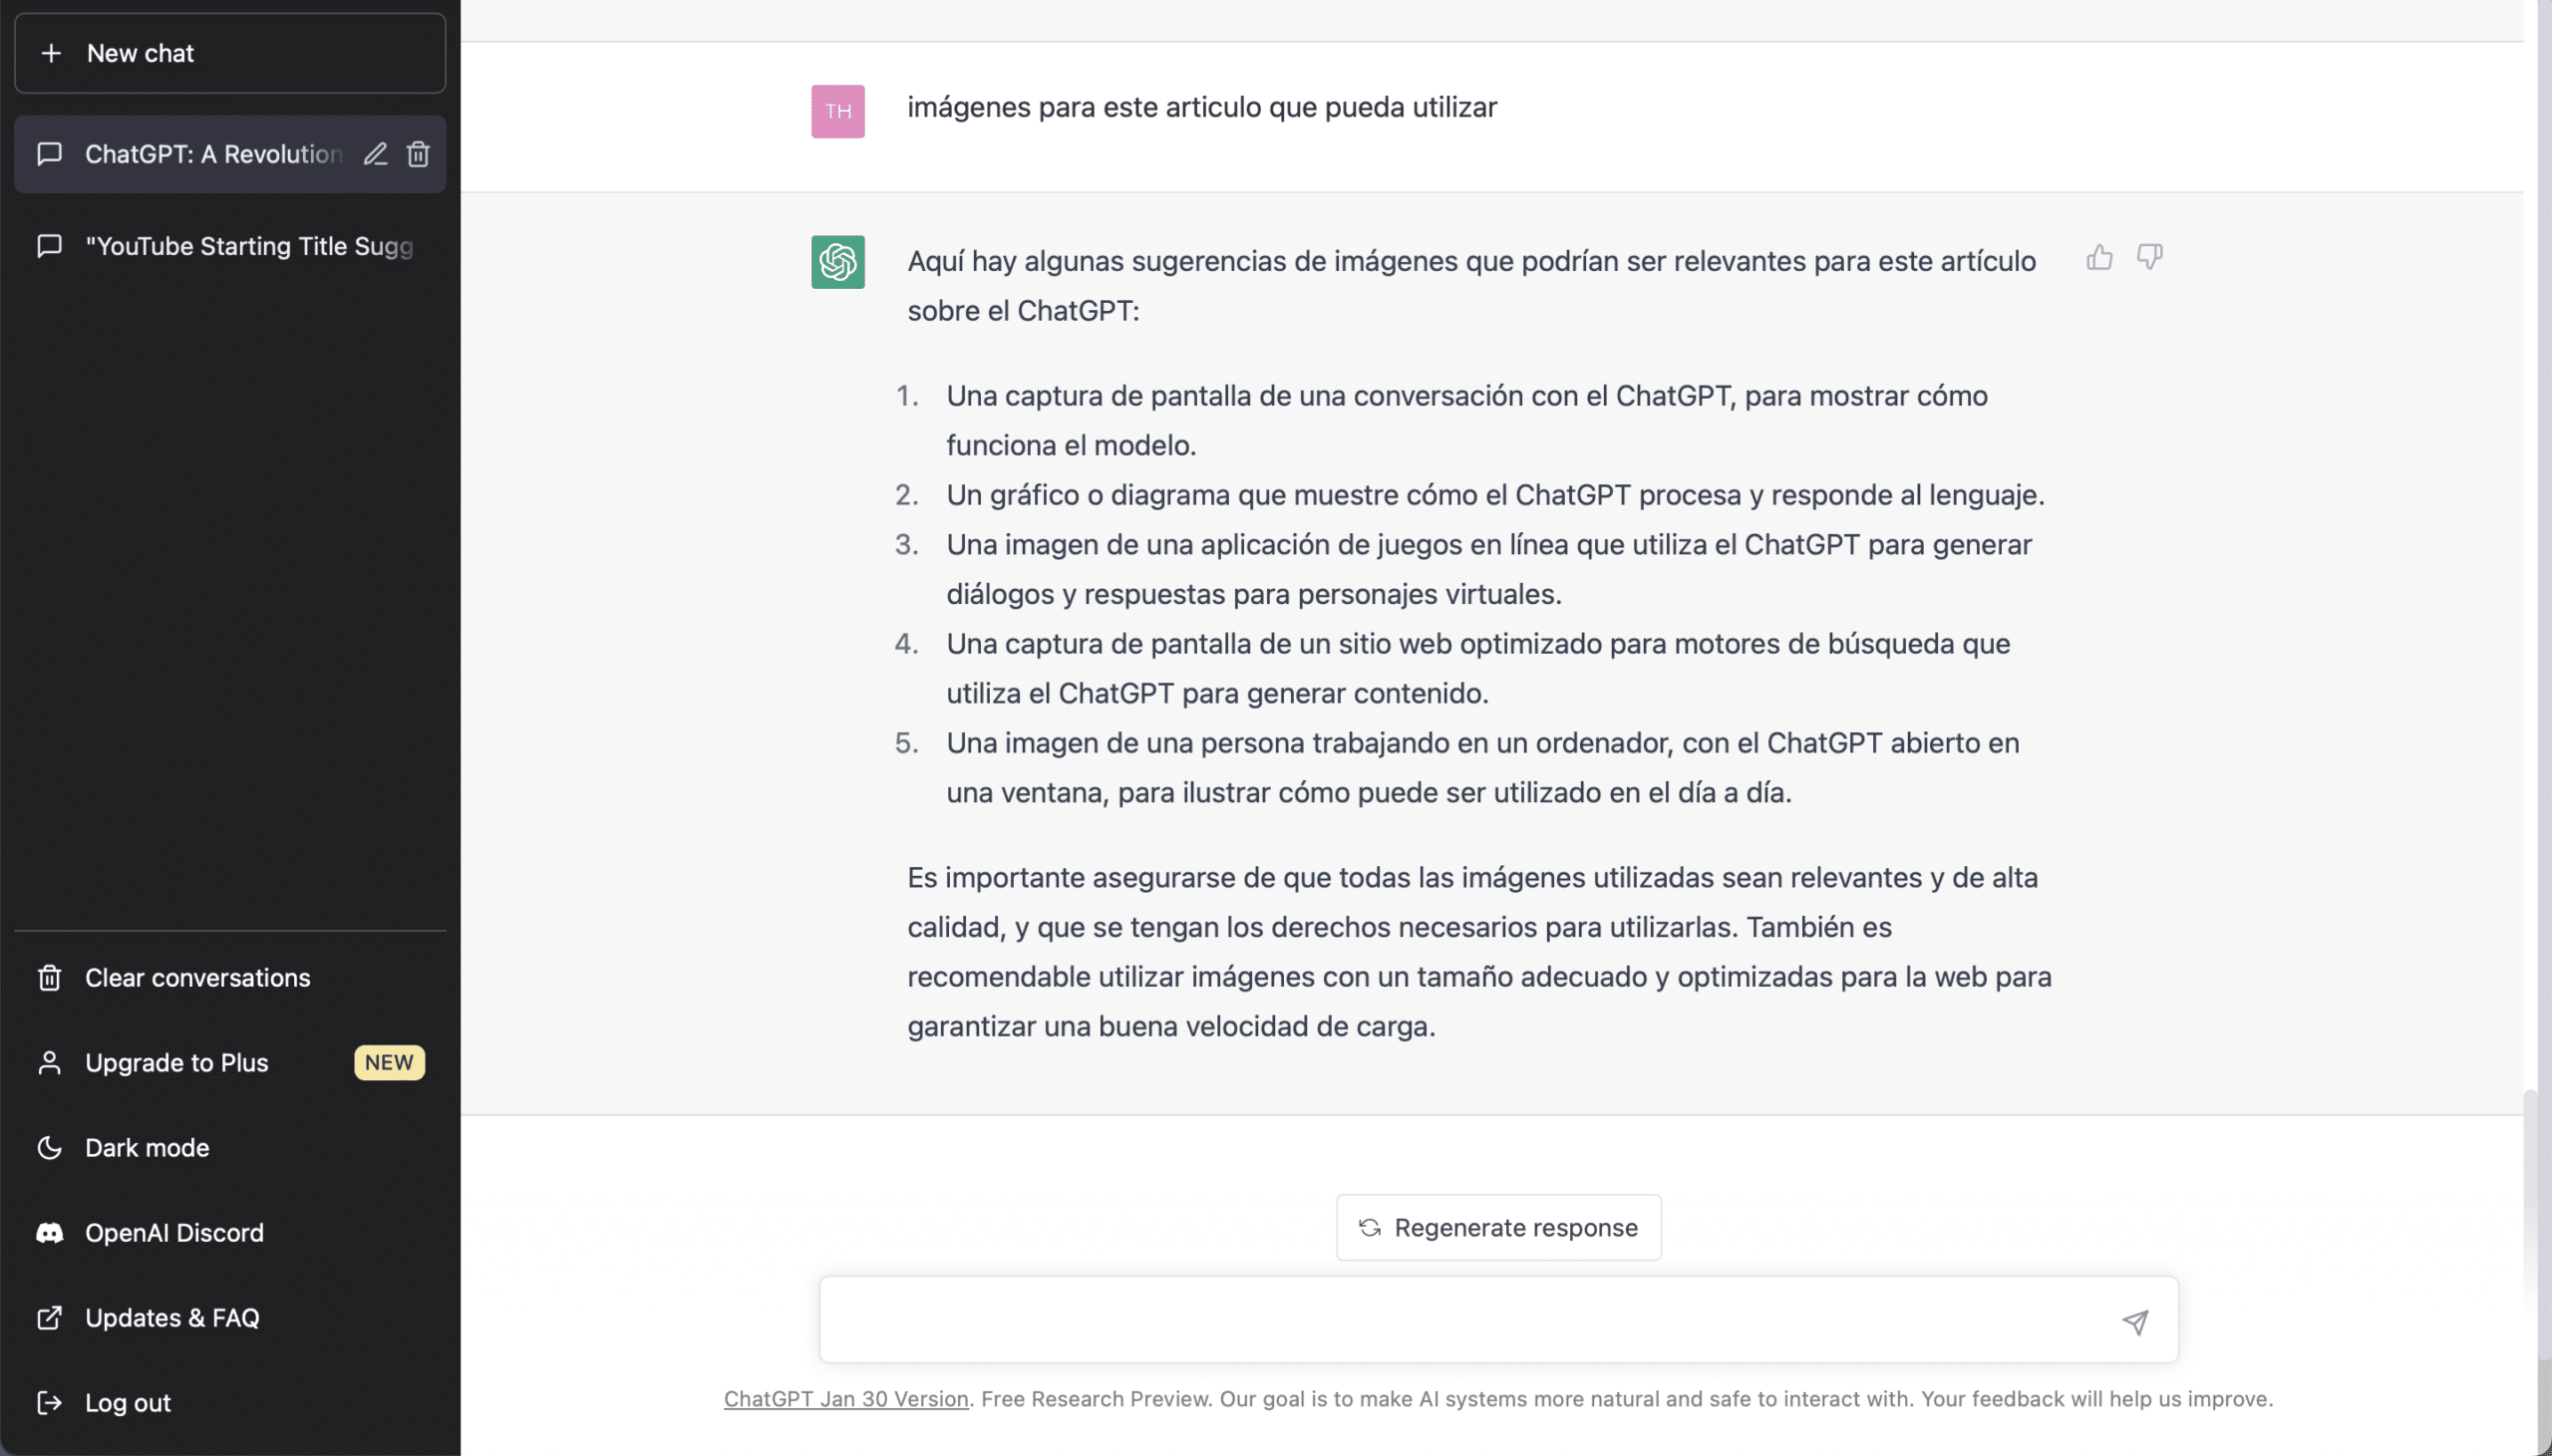Image resolution: width=2552 pixels, height=1456 pixels.
Task: Click the Regenerate response icon
Action: 1369,1227
